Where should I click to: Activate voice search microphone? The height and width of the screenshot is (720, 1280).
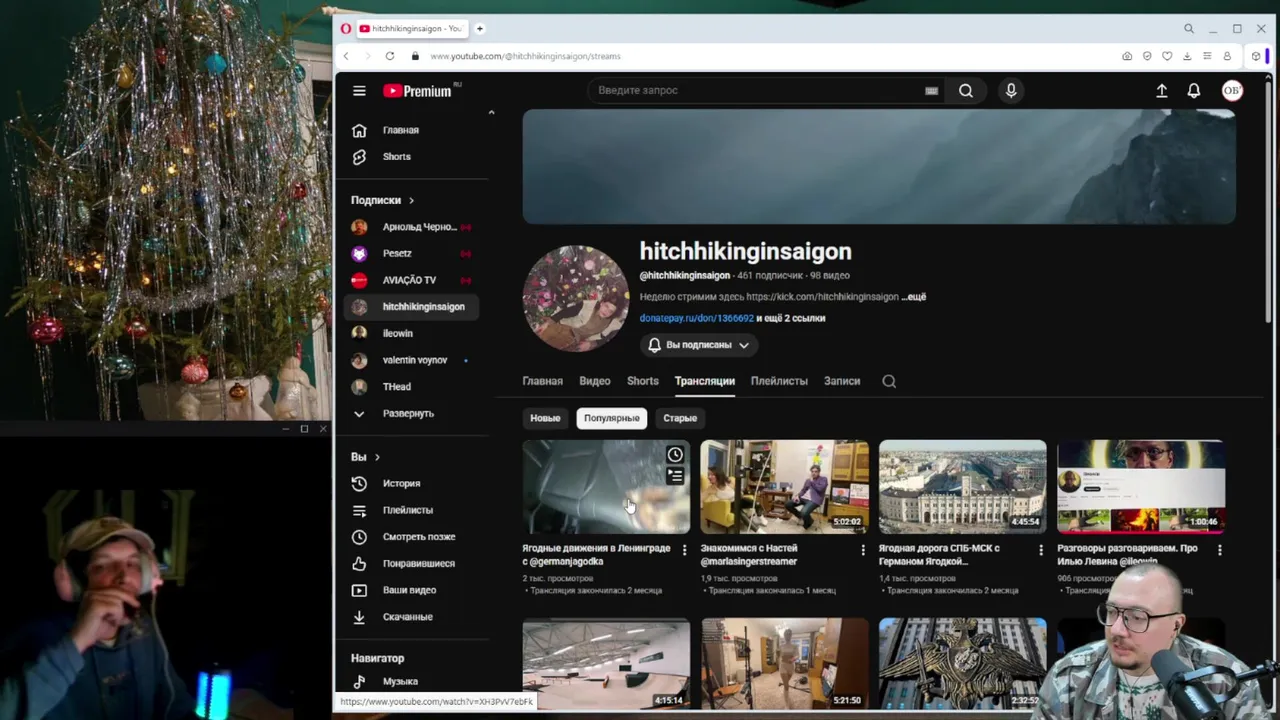point(1011,91)
